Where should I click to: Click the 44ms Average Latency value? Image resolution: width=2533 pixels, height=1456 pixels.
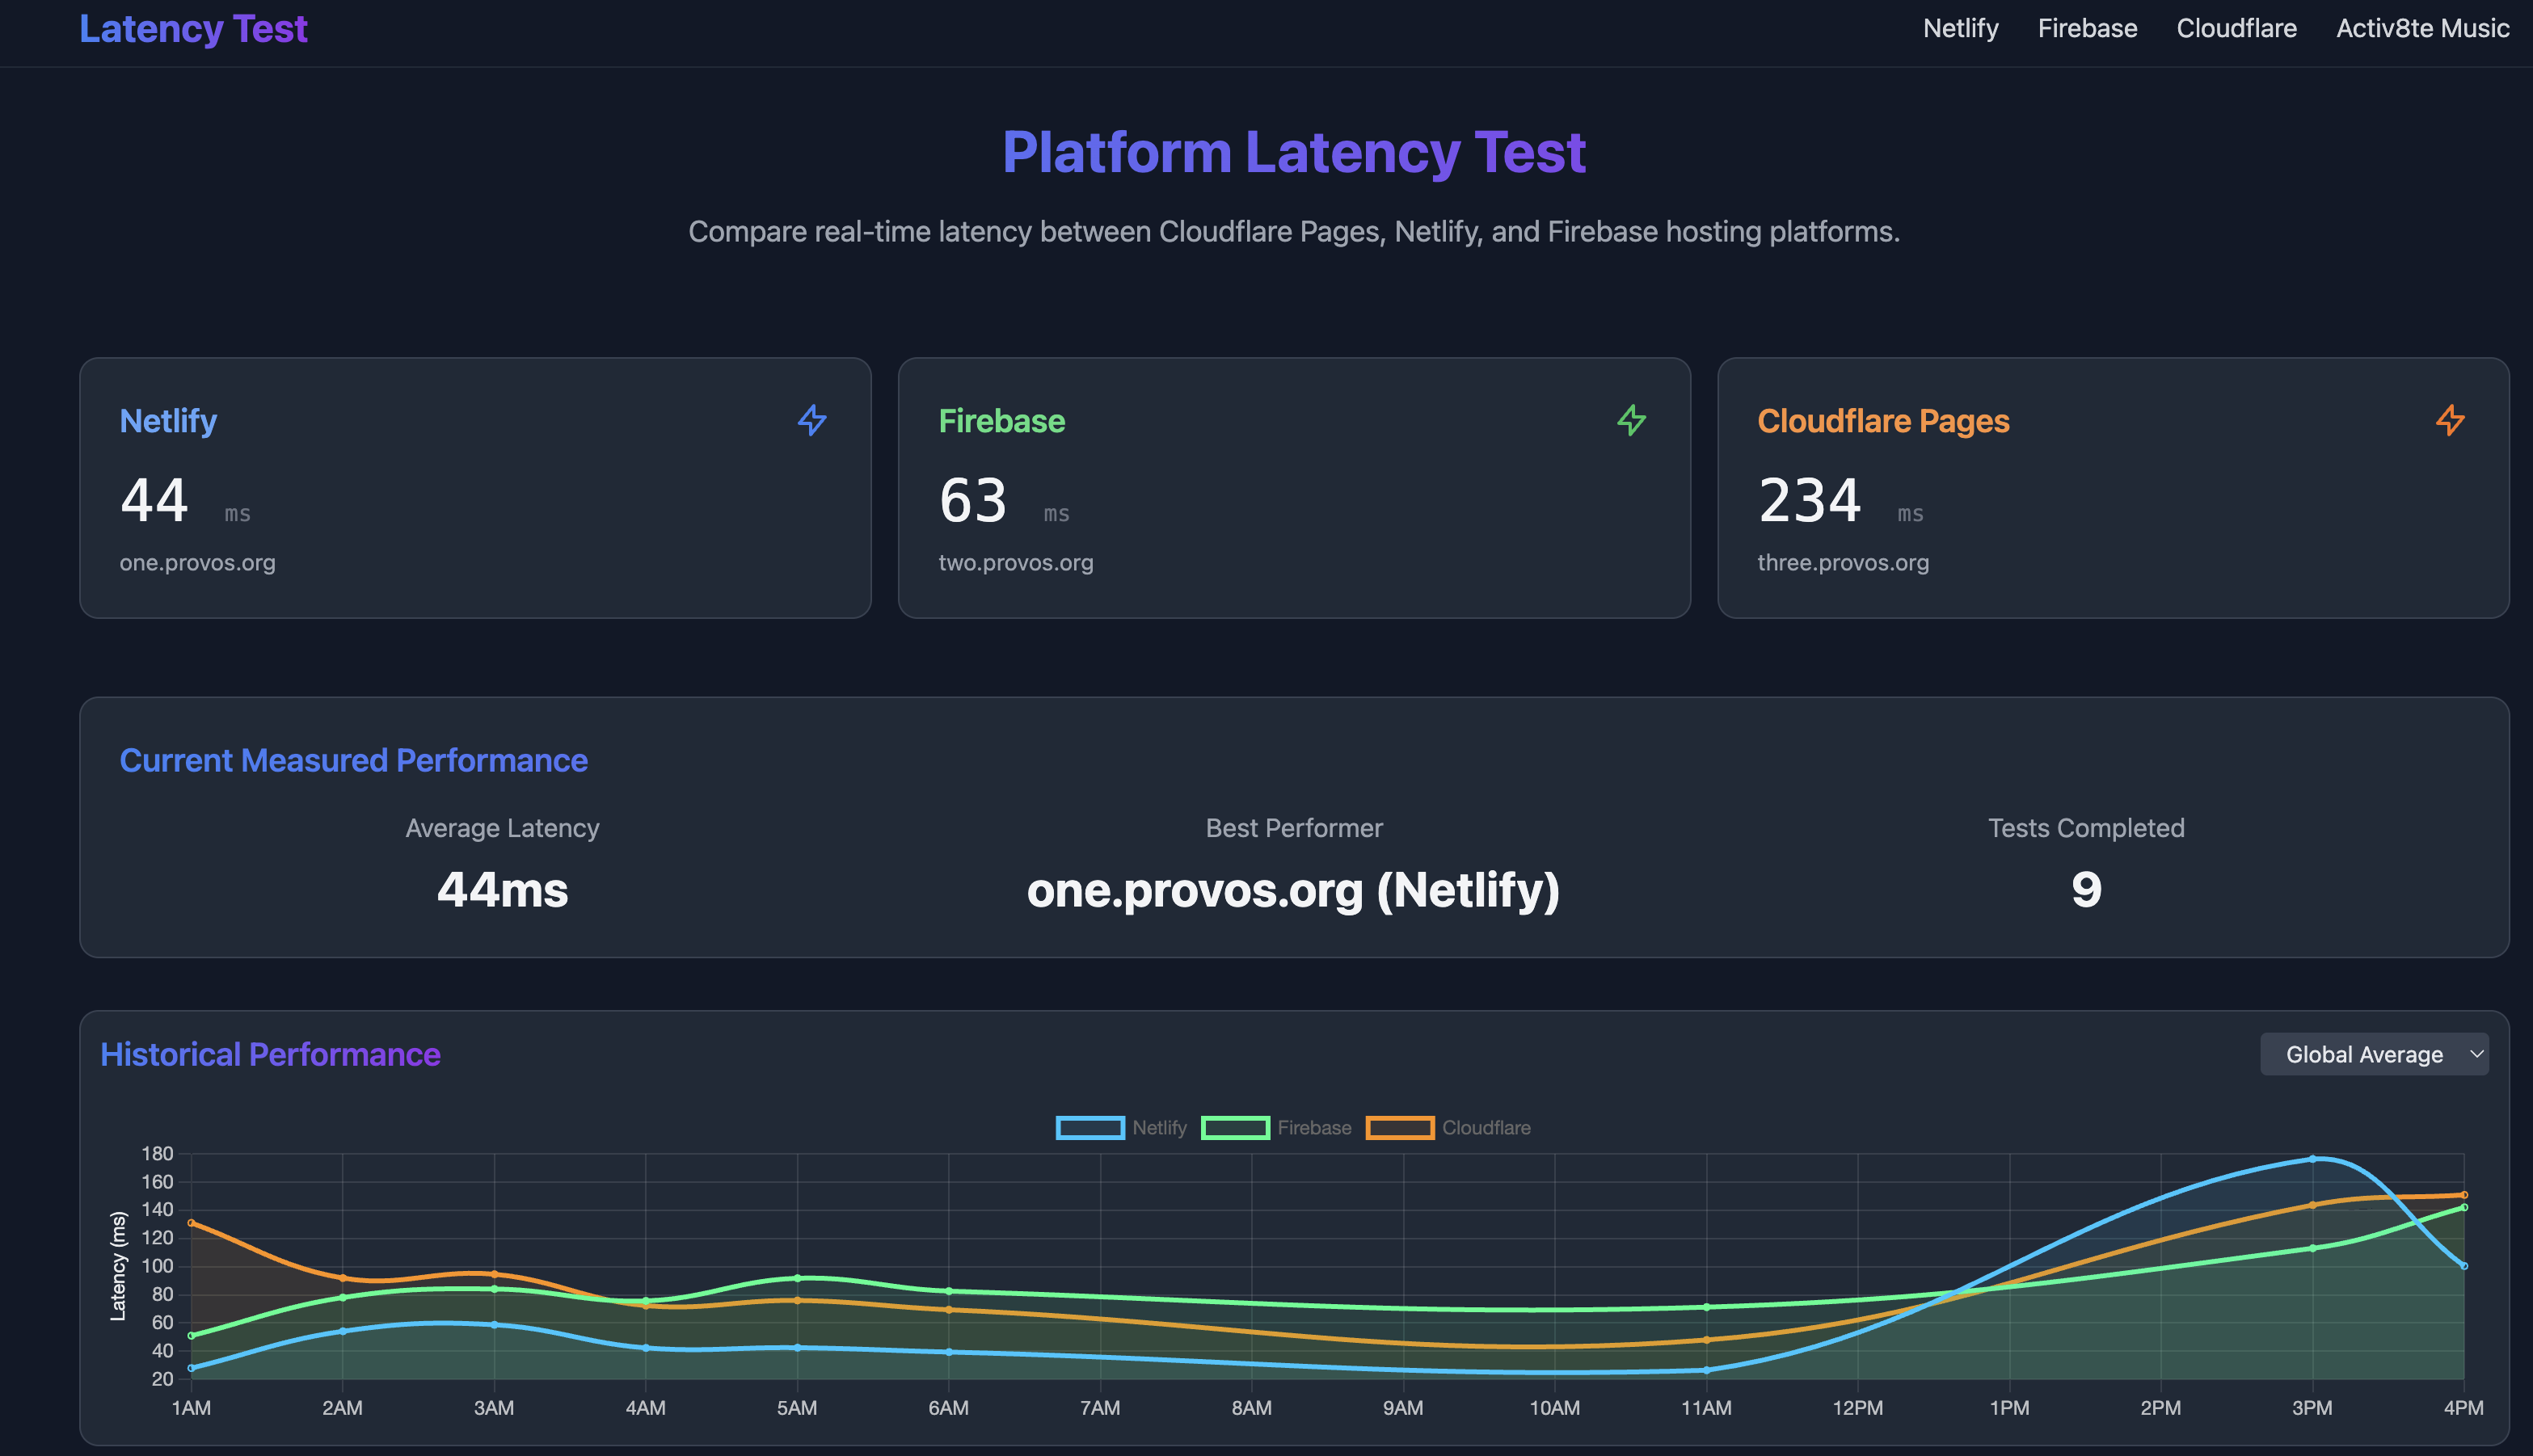pos(502,889)
